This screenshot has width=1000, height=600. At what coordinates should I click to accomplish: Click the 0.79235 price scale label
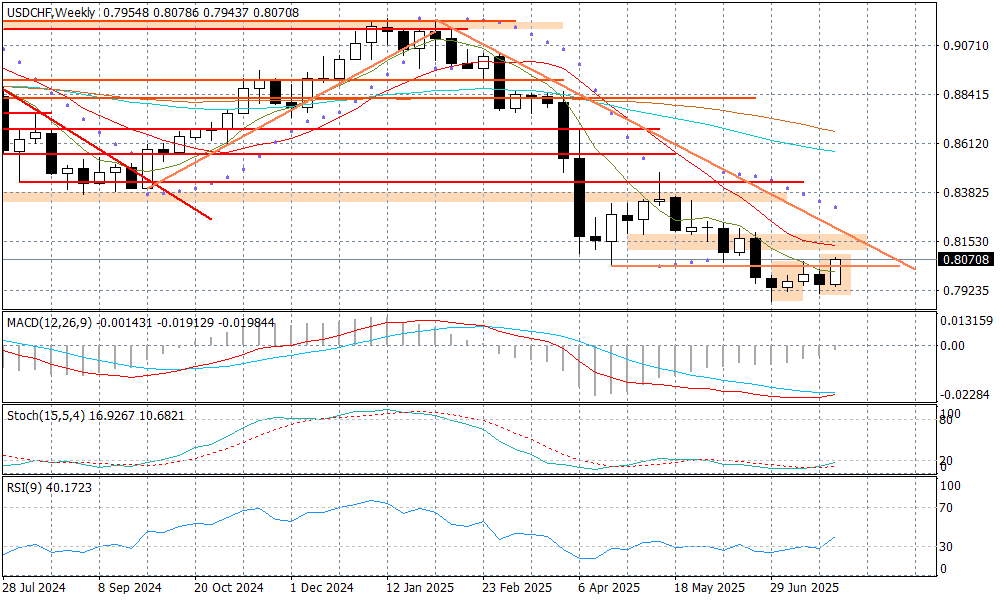tap(966, 290)
